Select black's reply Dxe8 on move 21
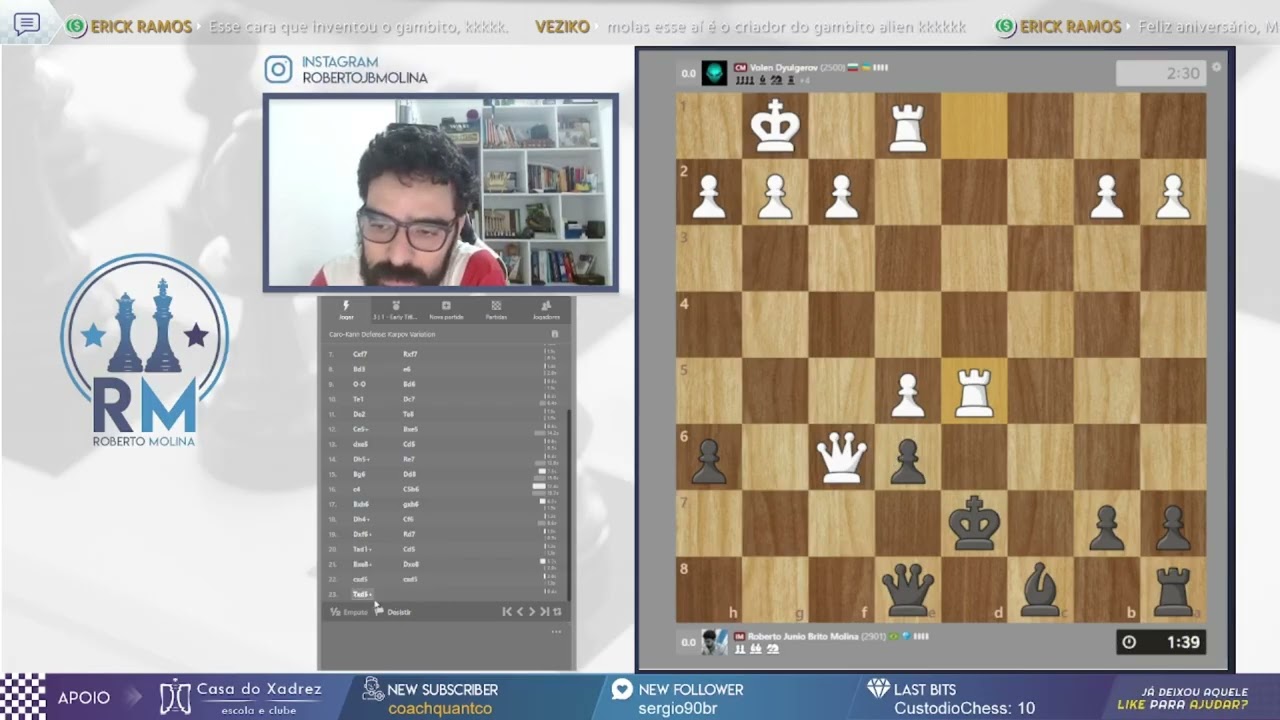Viewport: 1280px width, 720px height. click(411, 564)
